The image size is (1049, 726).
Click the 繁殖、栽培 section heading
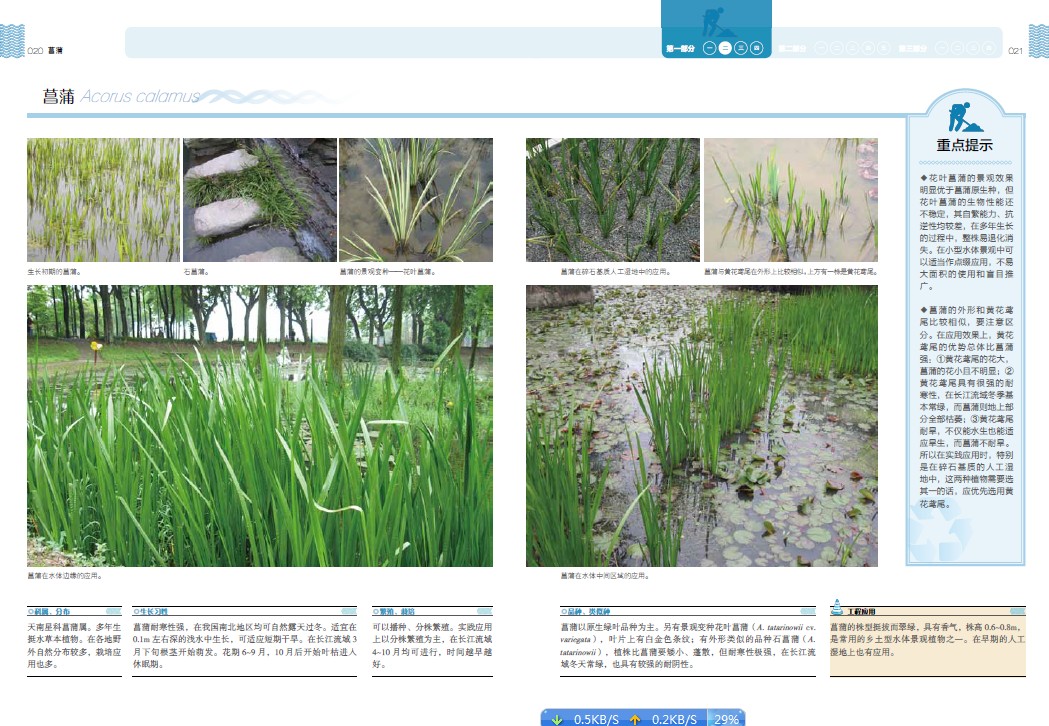394,610
